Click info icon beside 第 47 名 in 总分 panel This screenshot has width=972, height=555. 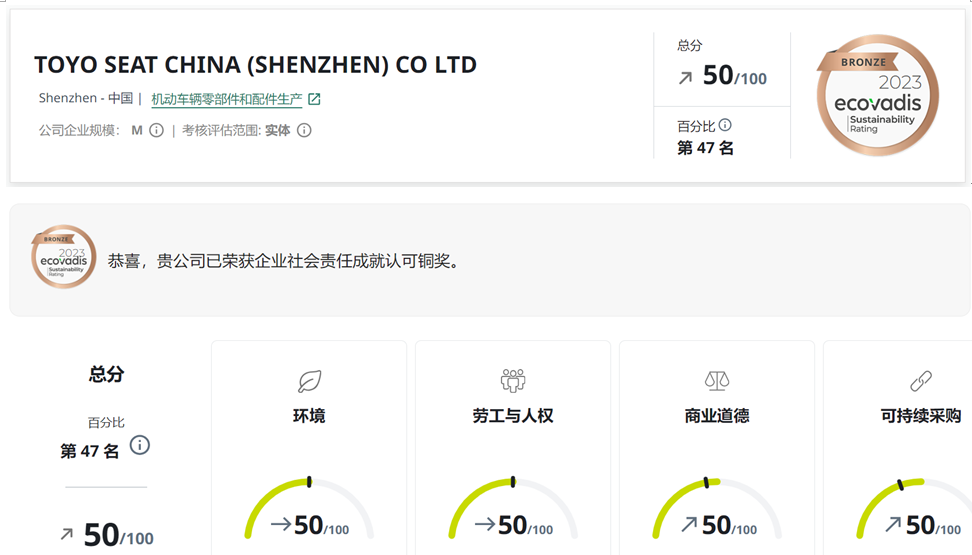tap(140, 445)
